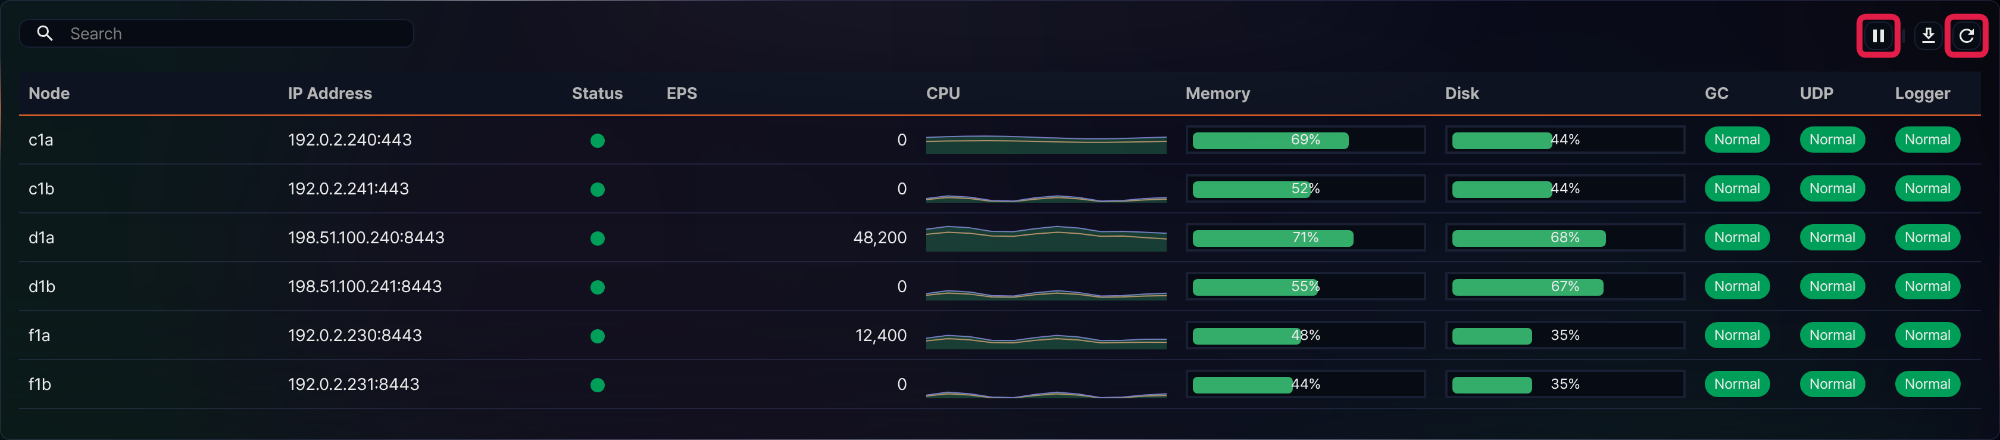Open the CPU sparkline for d1a
The width and height of the screenshot is (2000, 440).
tap(1046, 238)
